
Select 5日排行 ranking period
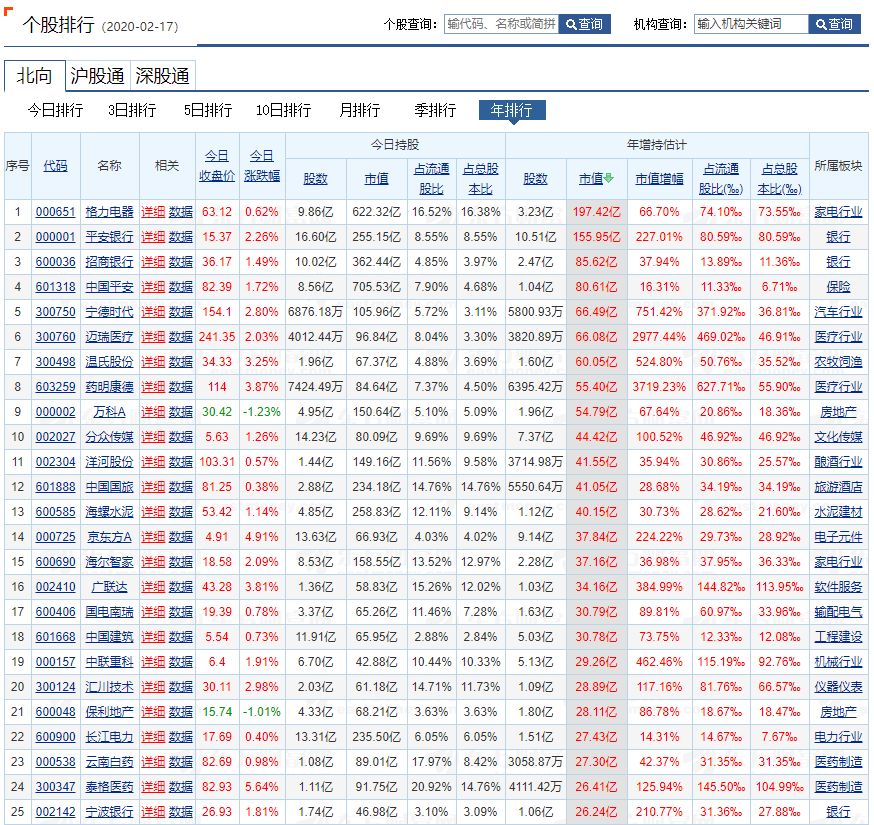click(x=208, y=110)
